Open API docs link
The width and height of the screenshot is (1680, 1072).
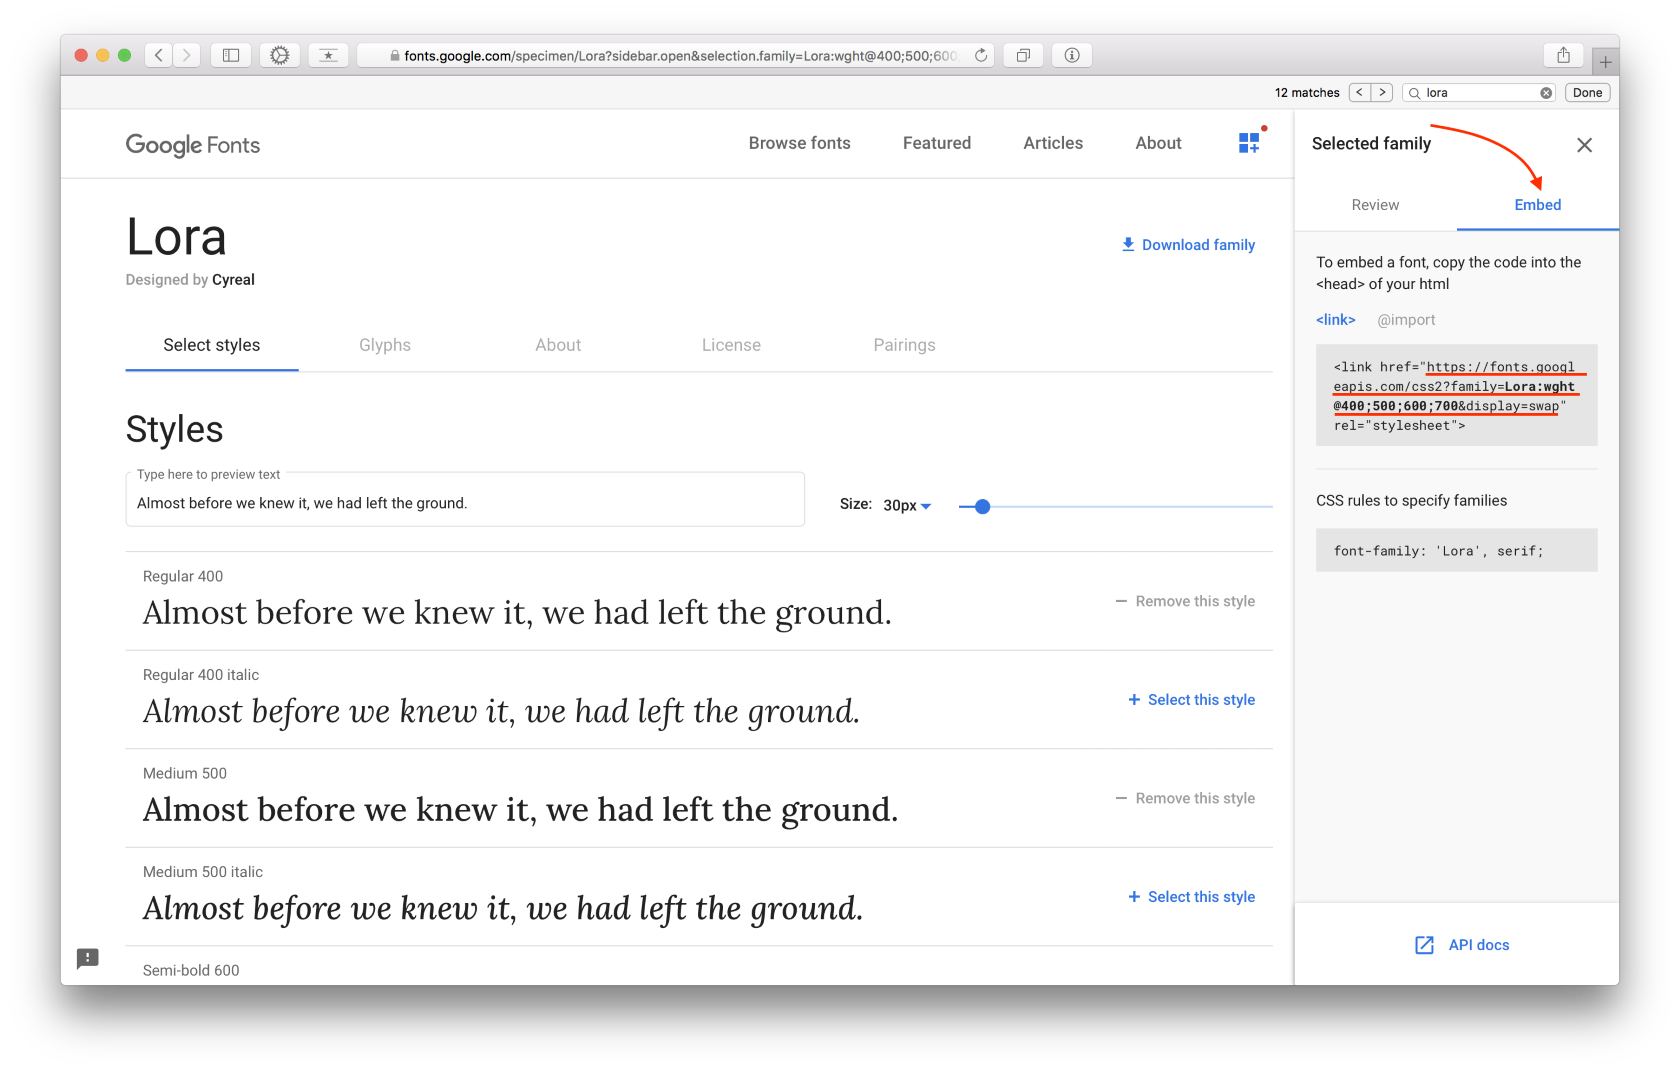(1462, 945)
